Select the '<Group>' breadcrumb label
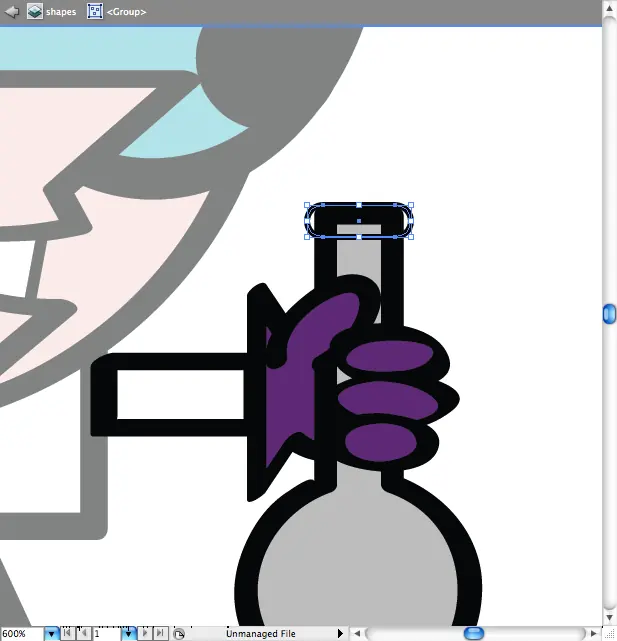This screenshot has height=641, width=617. pos(126,12)
